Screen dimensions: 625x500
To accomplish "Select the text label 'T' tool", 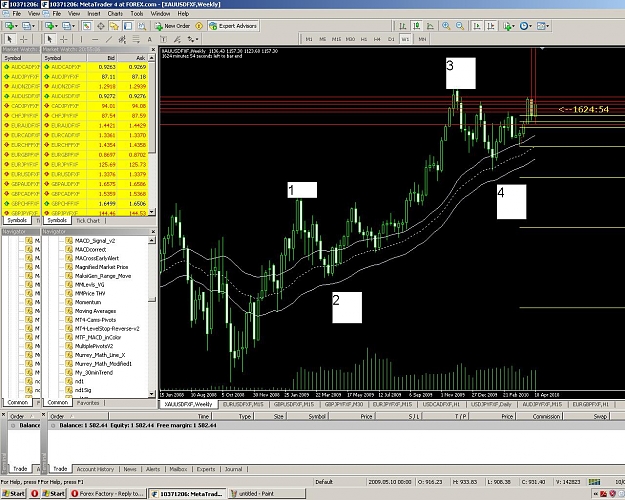I will (163, 39).
